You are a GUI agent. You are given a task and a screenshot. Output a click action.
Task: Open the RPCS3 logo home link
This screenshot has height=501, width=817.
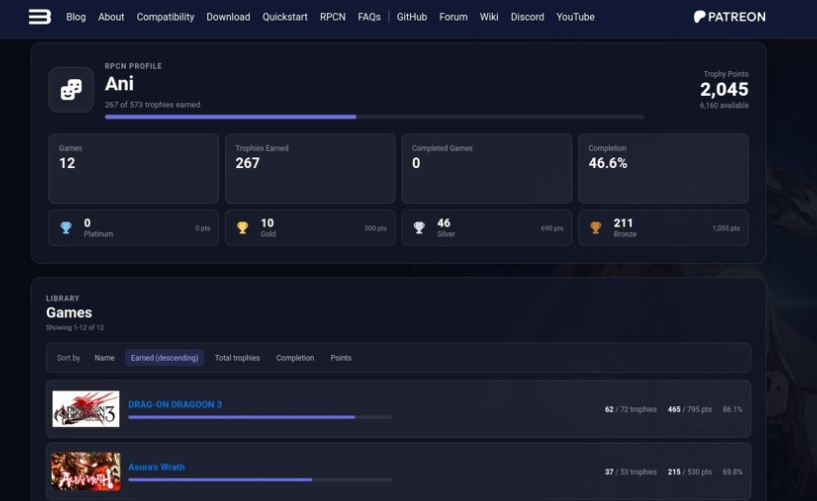click(40, 17)
